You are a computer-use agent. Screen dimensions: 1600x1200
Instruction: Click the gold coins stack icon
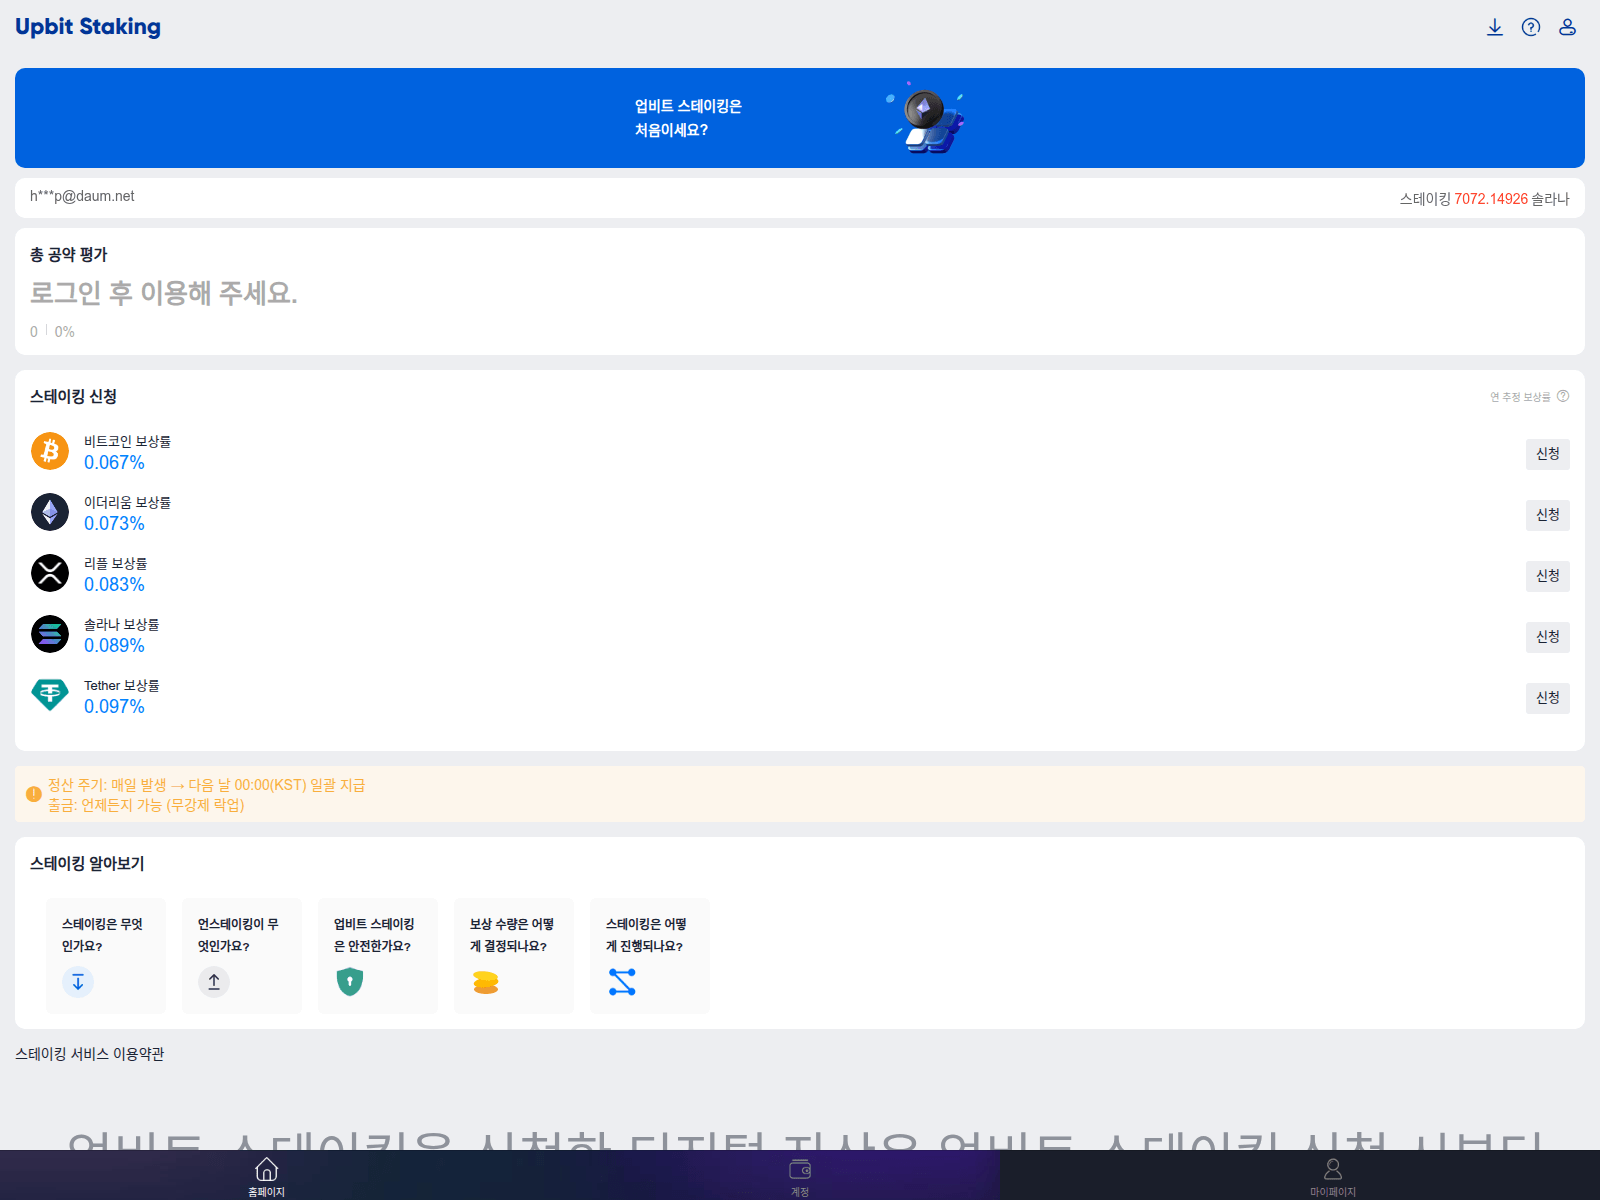(486, 982)
